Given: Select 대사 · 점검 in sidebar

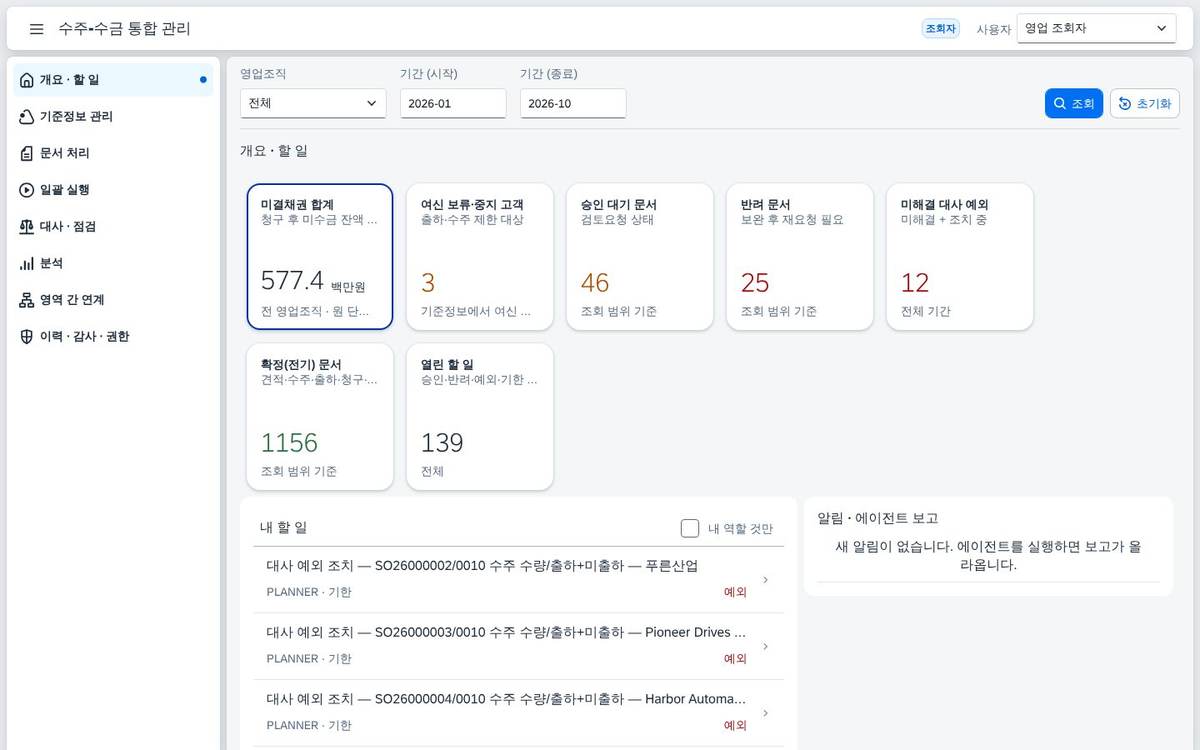Looking at the screenshot, I should (113, 227).
